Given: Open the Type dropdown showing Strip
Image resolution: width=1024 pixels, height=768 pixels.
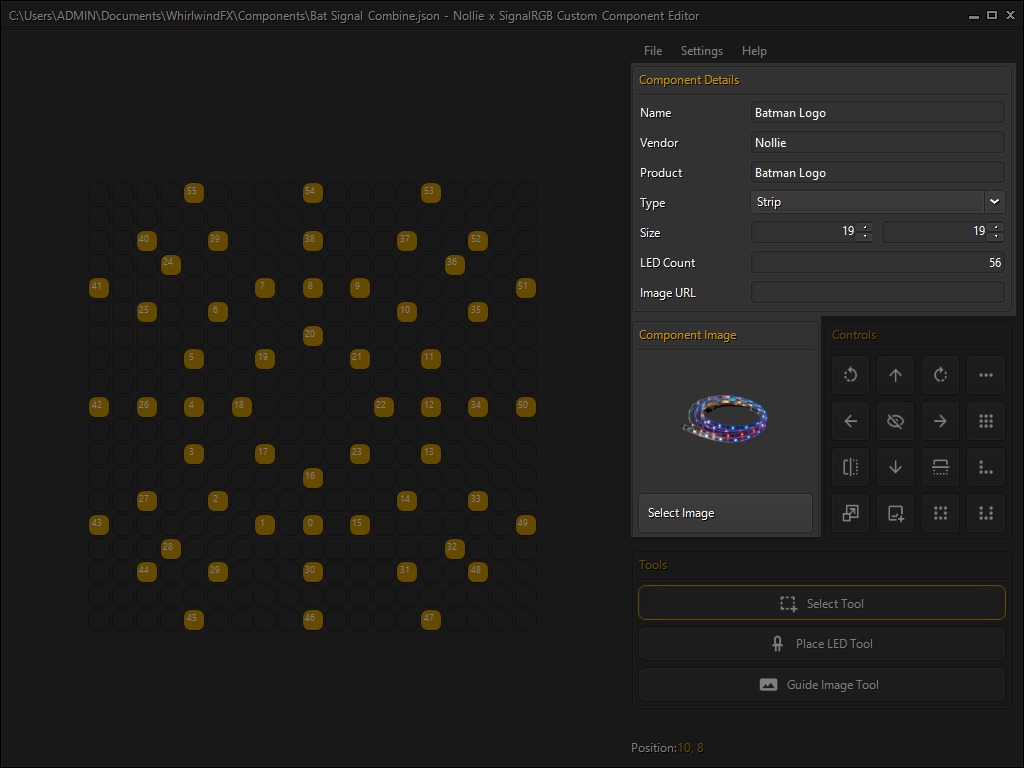Looking at the screenshot, I should pyautogui.click(x=877, y=202).
